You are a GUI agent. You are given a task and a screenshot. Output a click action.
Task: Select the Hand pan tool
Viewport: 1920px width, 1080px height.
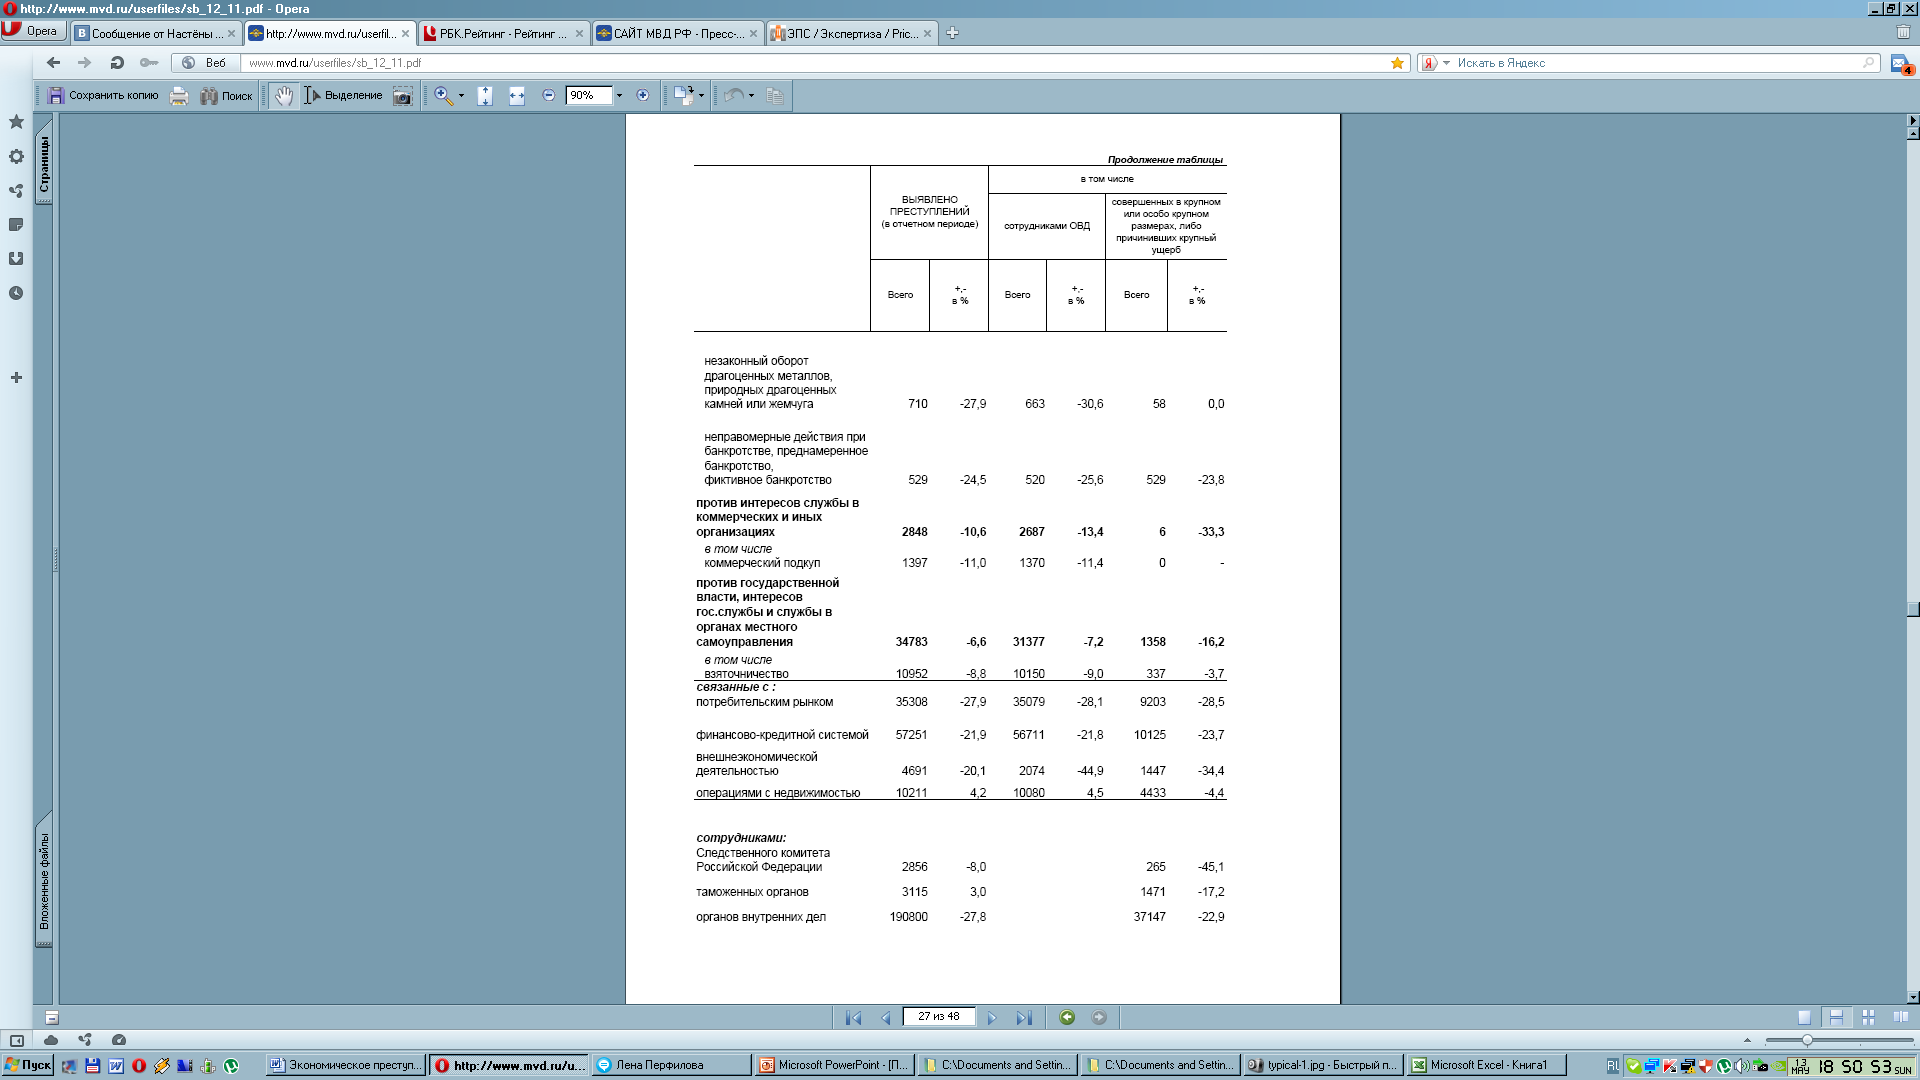tap(285, 95)
